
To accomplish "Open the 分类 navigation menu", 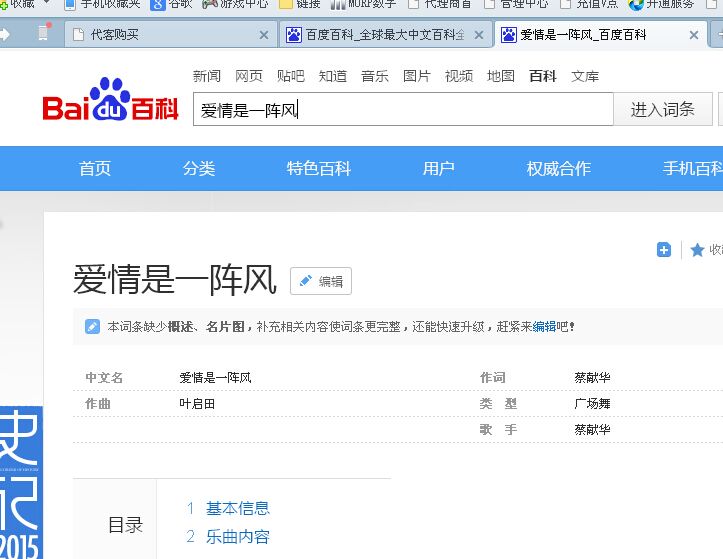I will (199, 168).
